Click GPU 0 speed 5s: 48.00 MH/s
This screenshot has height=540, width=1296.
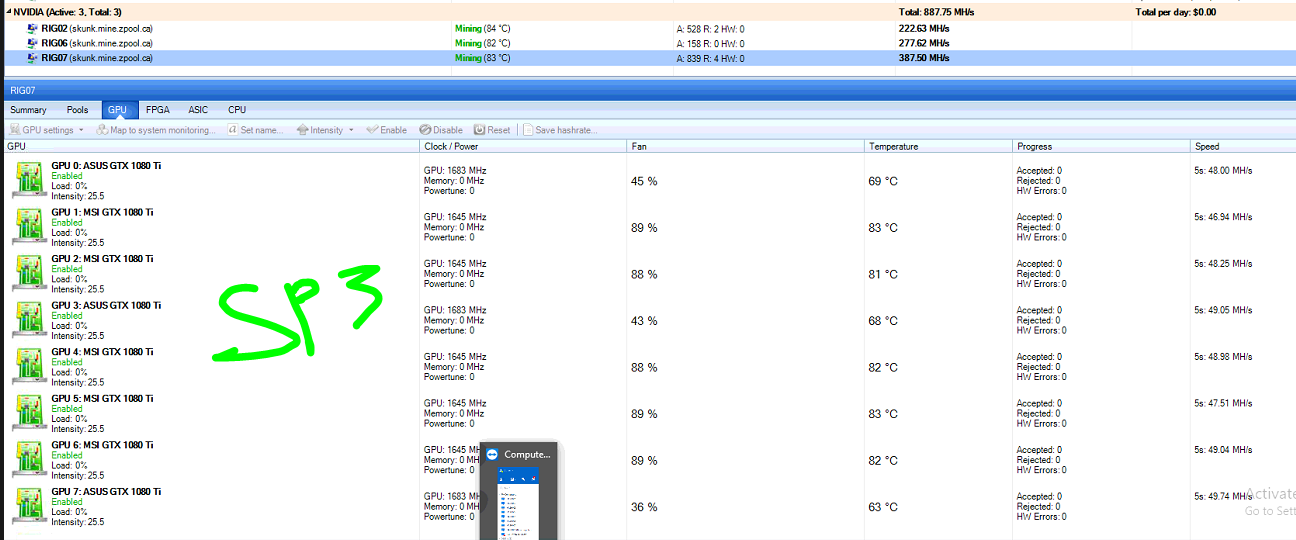(1223, 171)
